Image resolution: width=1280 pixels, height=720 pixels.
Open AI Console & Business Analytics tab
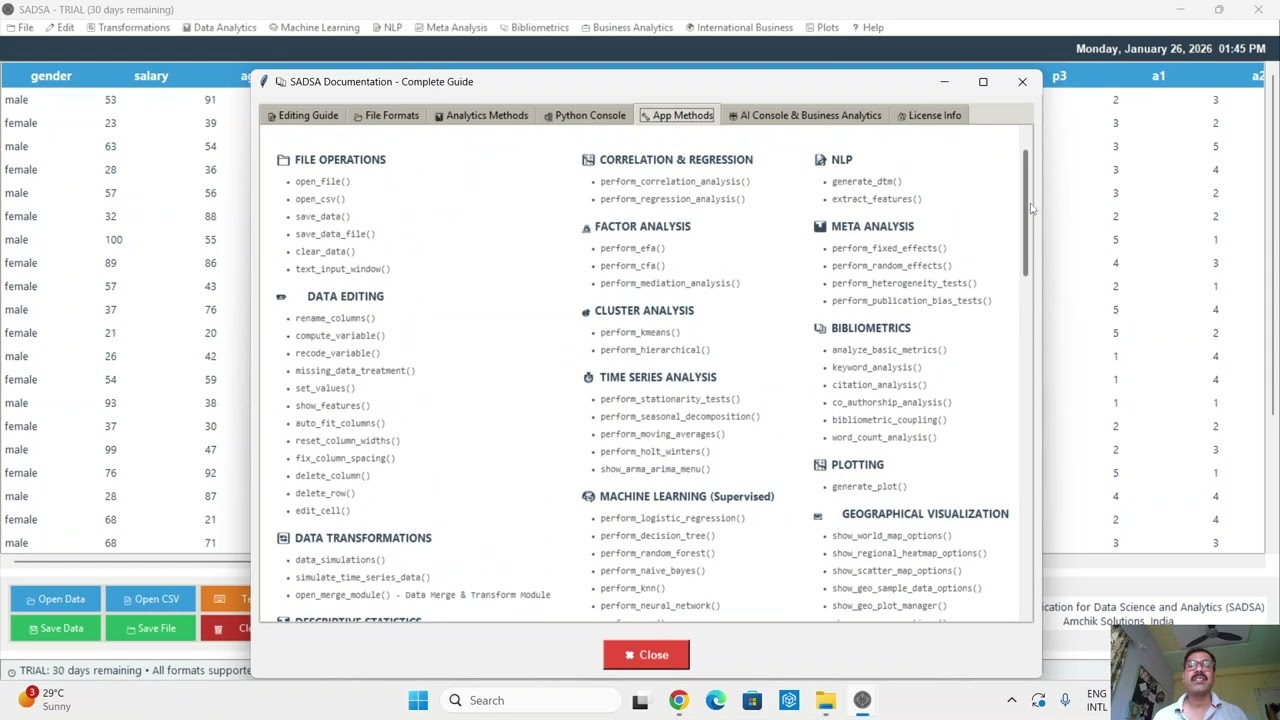point(805,115)
